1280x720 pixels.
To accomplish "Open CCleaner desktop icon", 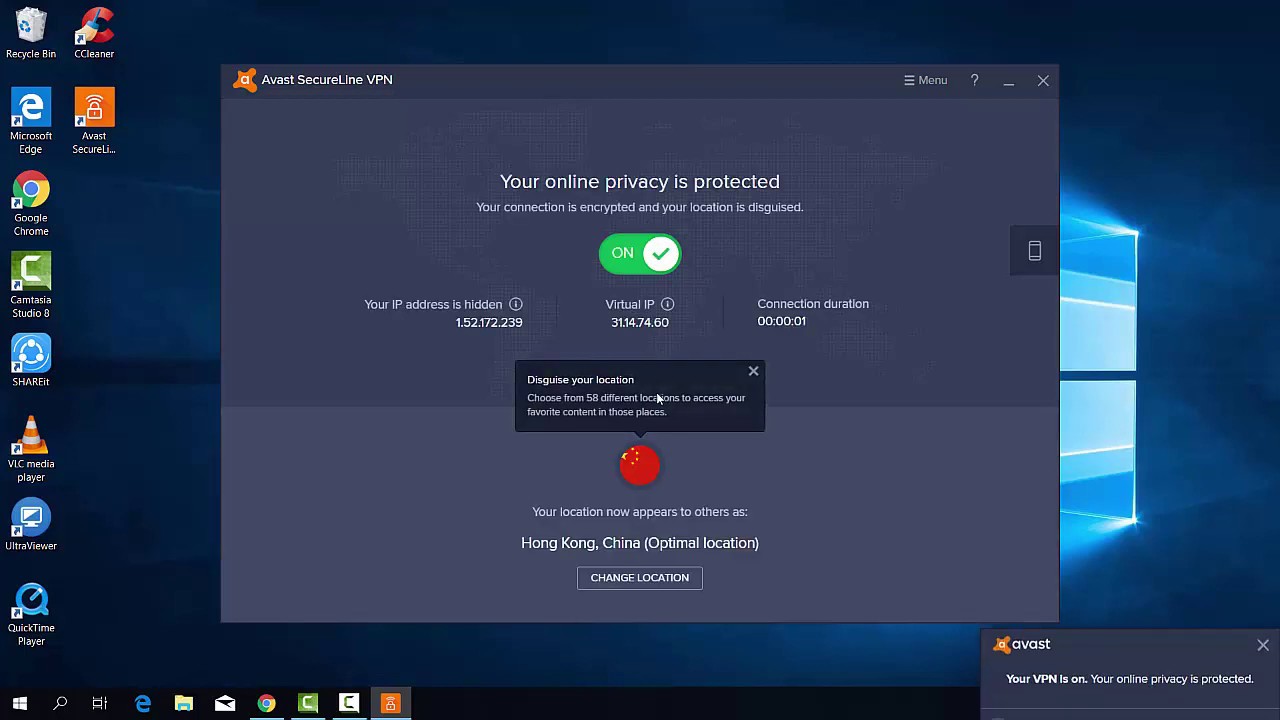I will (94, 33).
